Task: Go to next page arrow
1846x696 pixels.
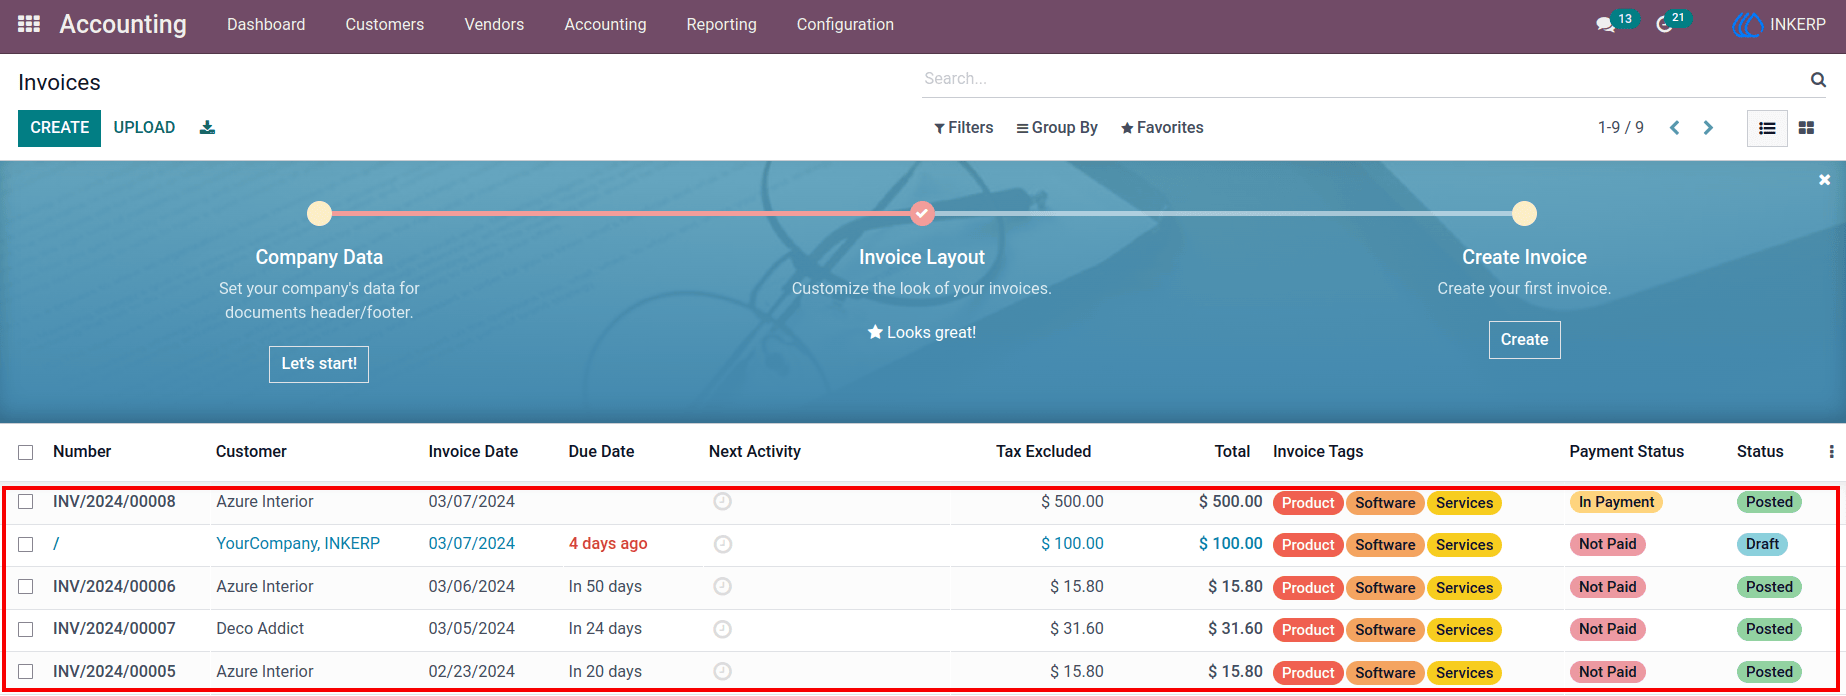Action: click(1709, 128)
